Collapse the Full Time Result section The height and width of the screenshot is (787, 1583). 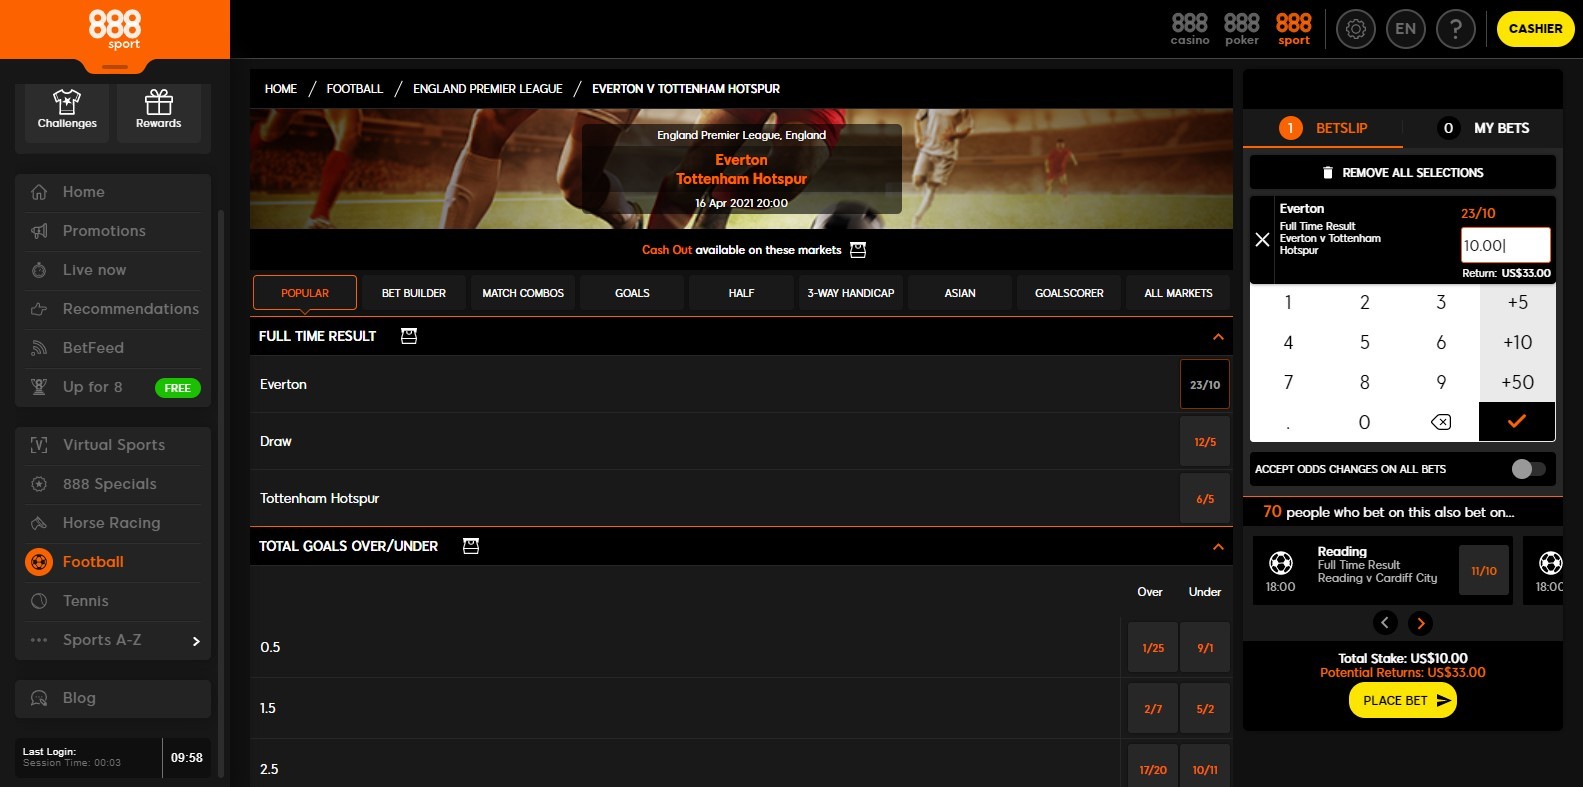(x=1217, y=337)
